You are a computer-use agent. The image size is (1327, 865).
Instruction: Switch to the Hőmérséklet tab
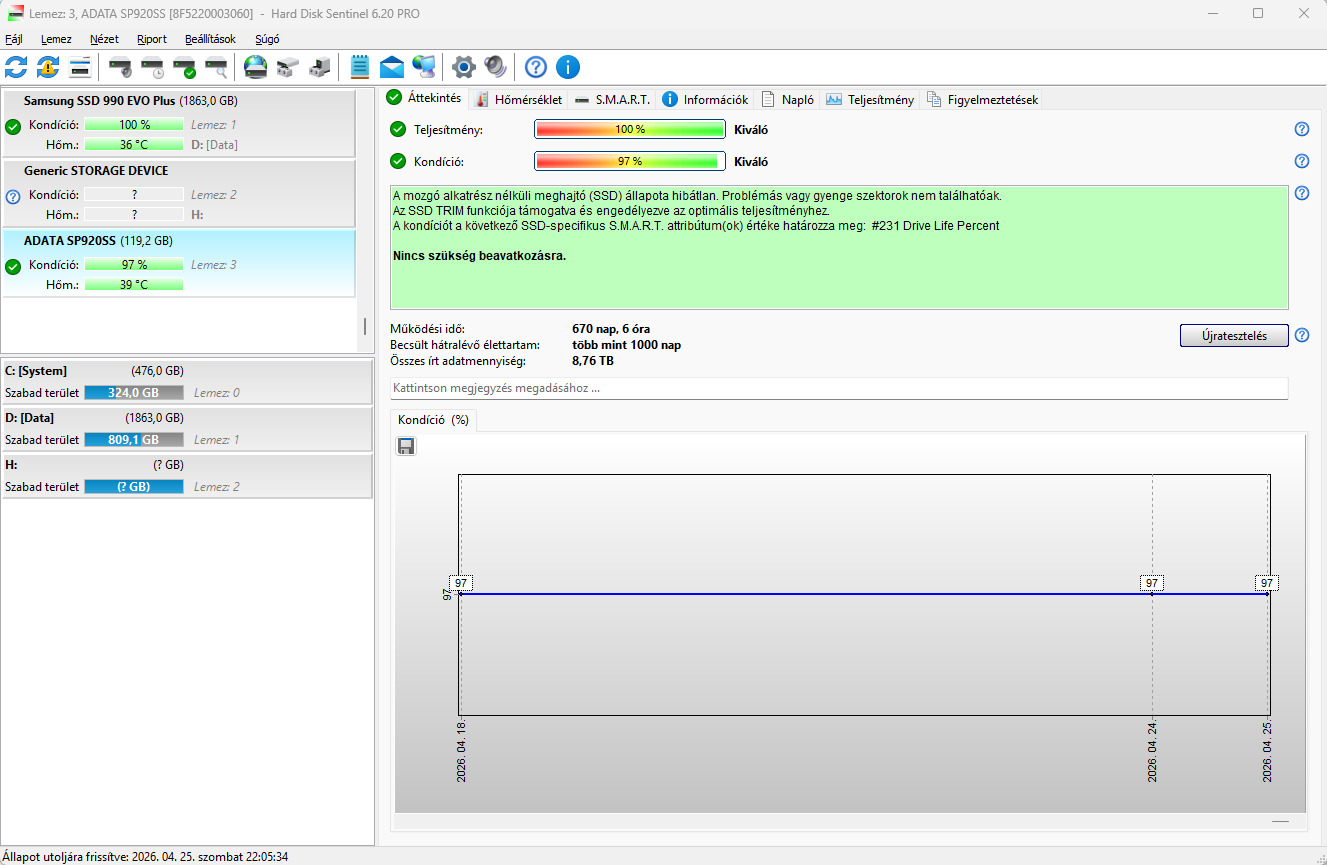pos(519,99)
